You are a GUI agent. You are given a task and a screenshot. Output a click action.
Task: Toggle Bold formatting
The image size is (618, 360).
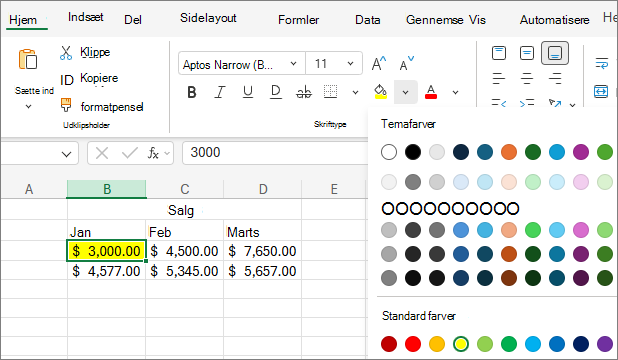click(x=192, y=92)
